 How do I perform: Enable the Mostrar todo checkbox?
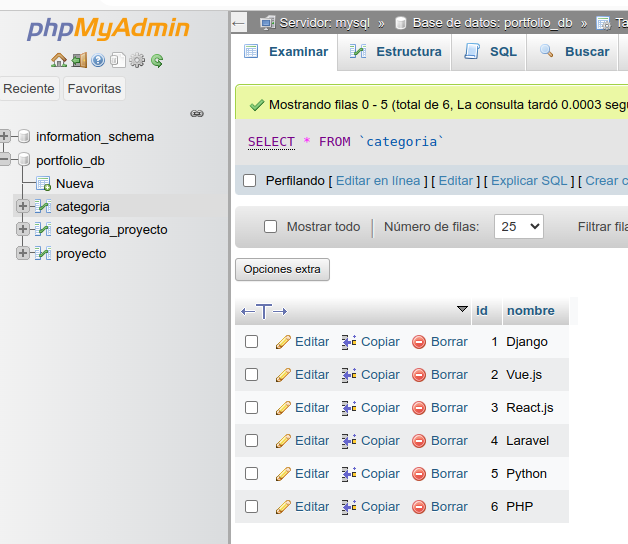(270, 227)
